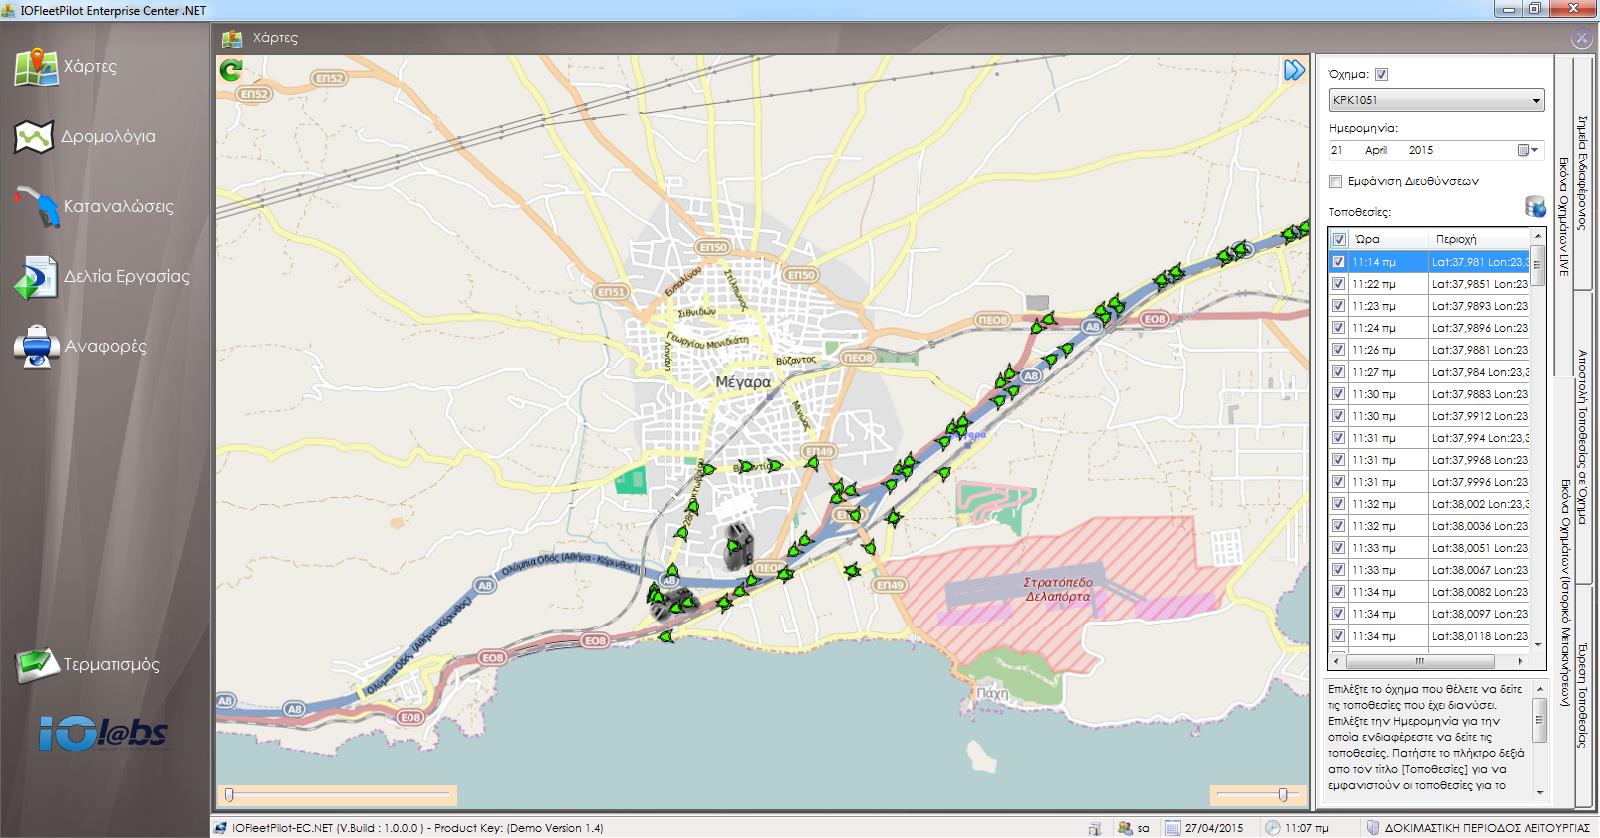Switch to Εύρεση Τοποθεσίας tab
The height and width of the screenshot is (838, 1600).
click(x=1583, y=696)
